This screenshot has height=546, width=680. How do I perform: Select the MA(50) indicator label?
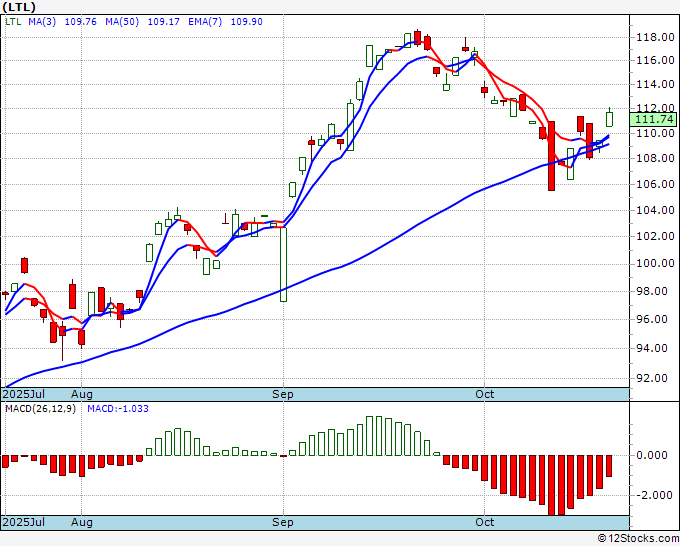coord(122,22)
